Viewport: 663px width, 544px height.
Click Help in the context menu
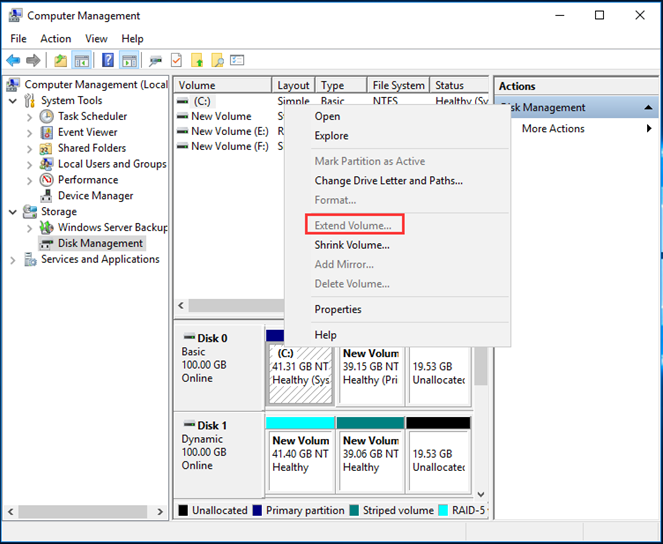point(326,335)
